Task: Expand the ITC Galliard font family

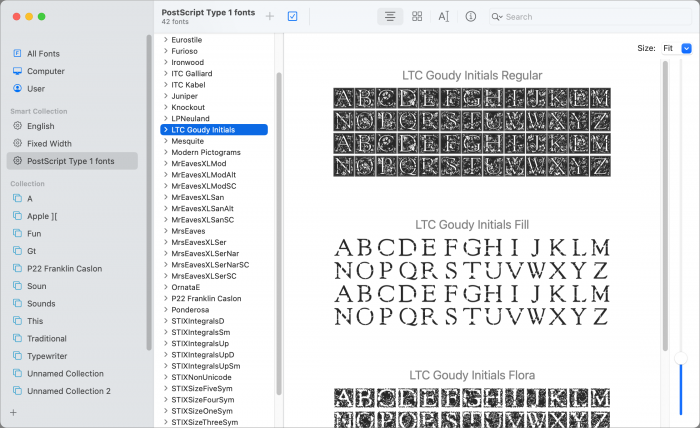Action: click(166, 73)
